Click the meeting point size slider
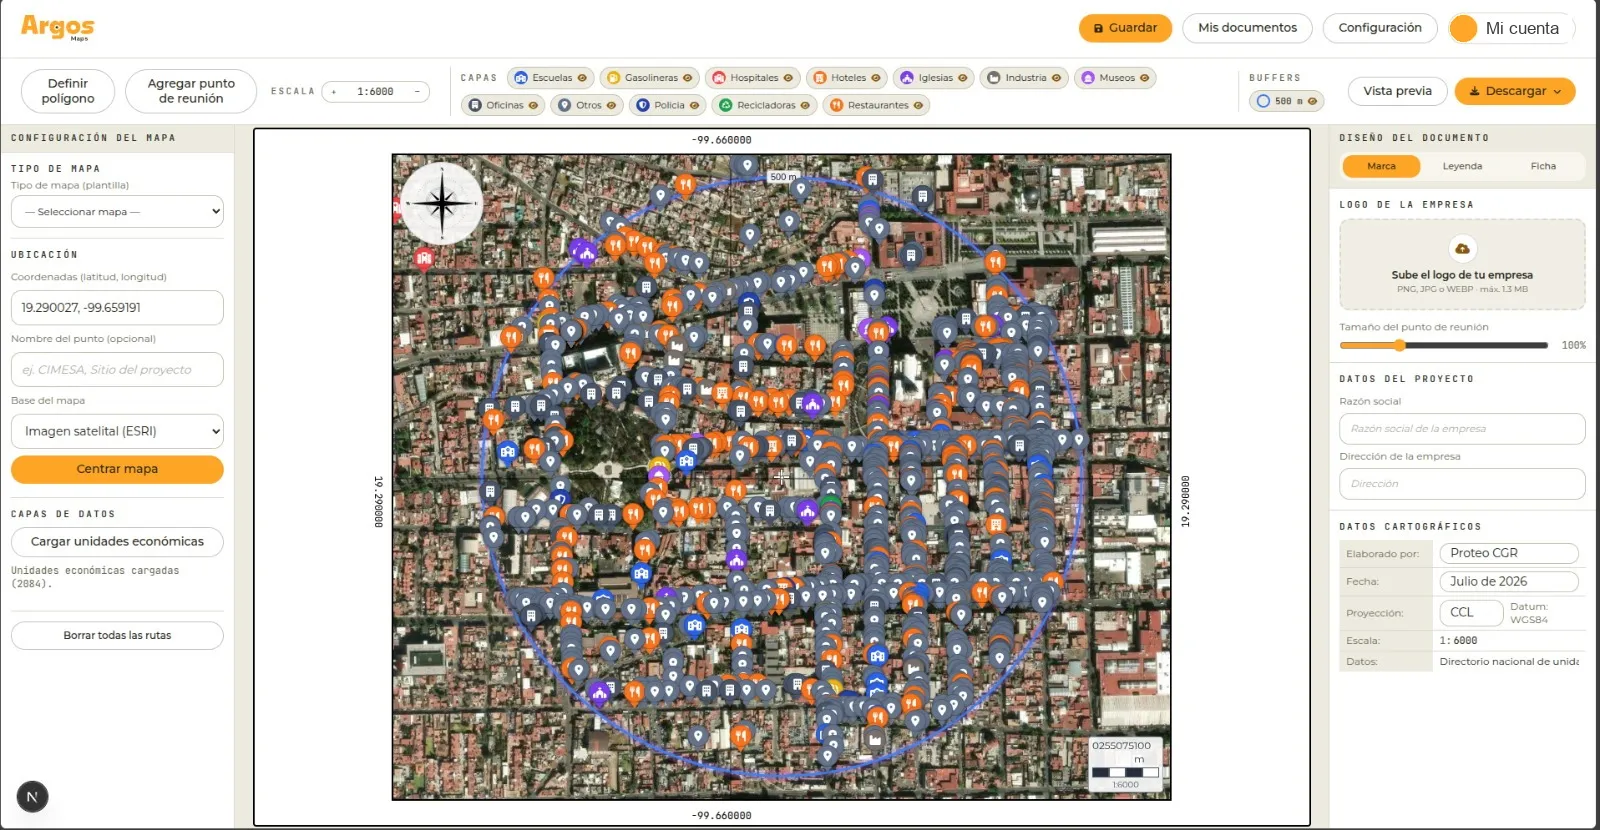The height and width of the screenshot is (830, 1600). [x=1444, y=345]
